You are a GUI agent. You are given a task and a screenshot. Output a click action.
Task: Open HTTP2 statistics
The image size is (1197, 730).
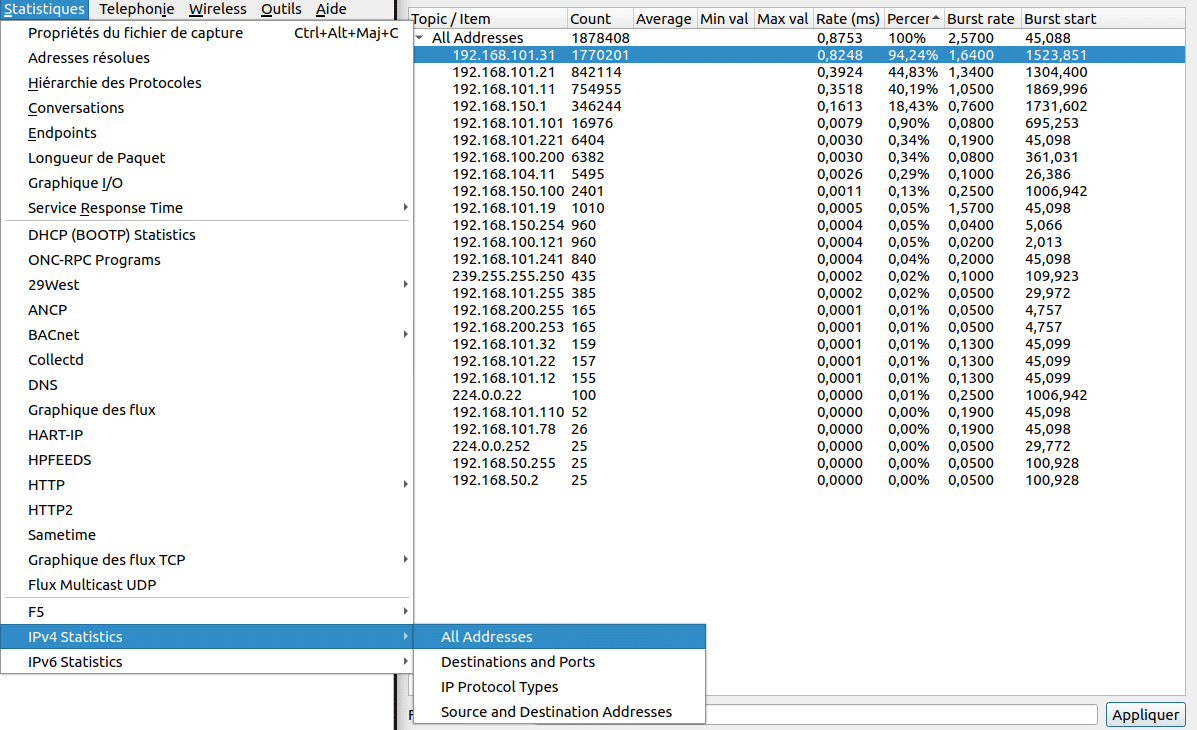[207, 510]
